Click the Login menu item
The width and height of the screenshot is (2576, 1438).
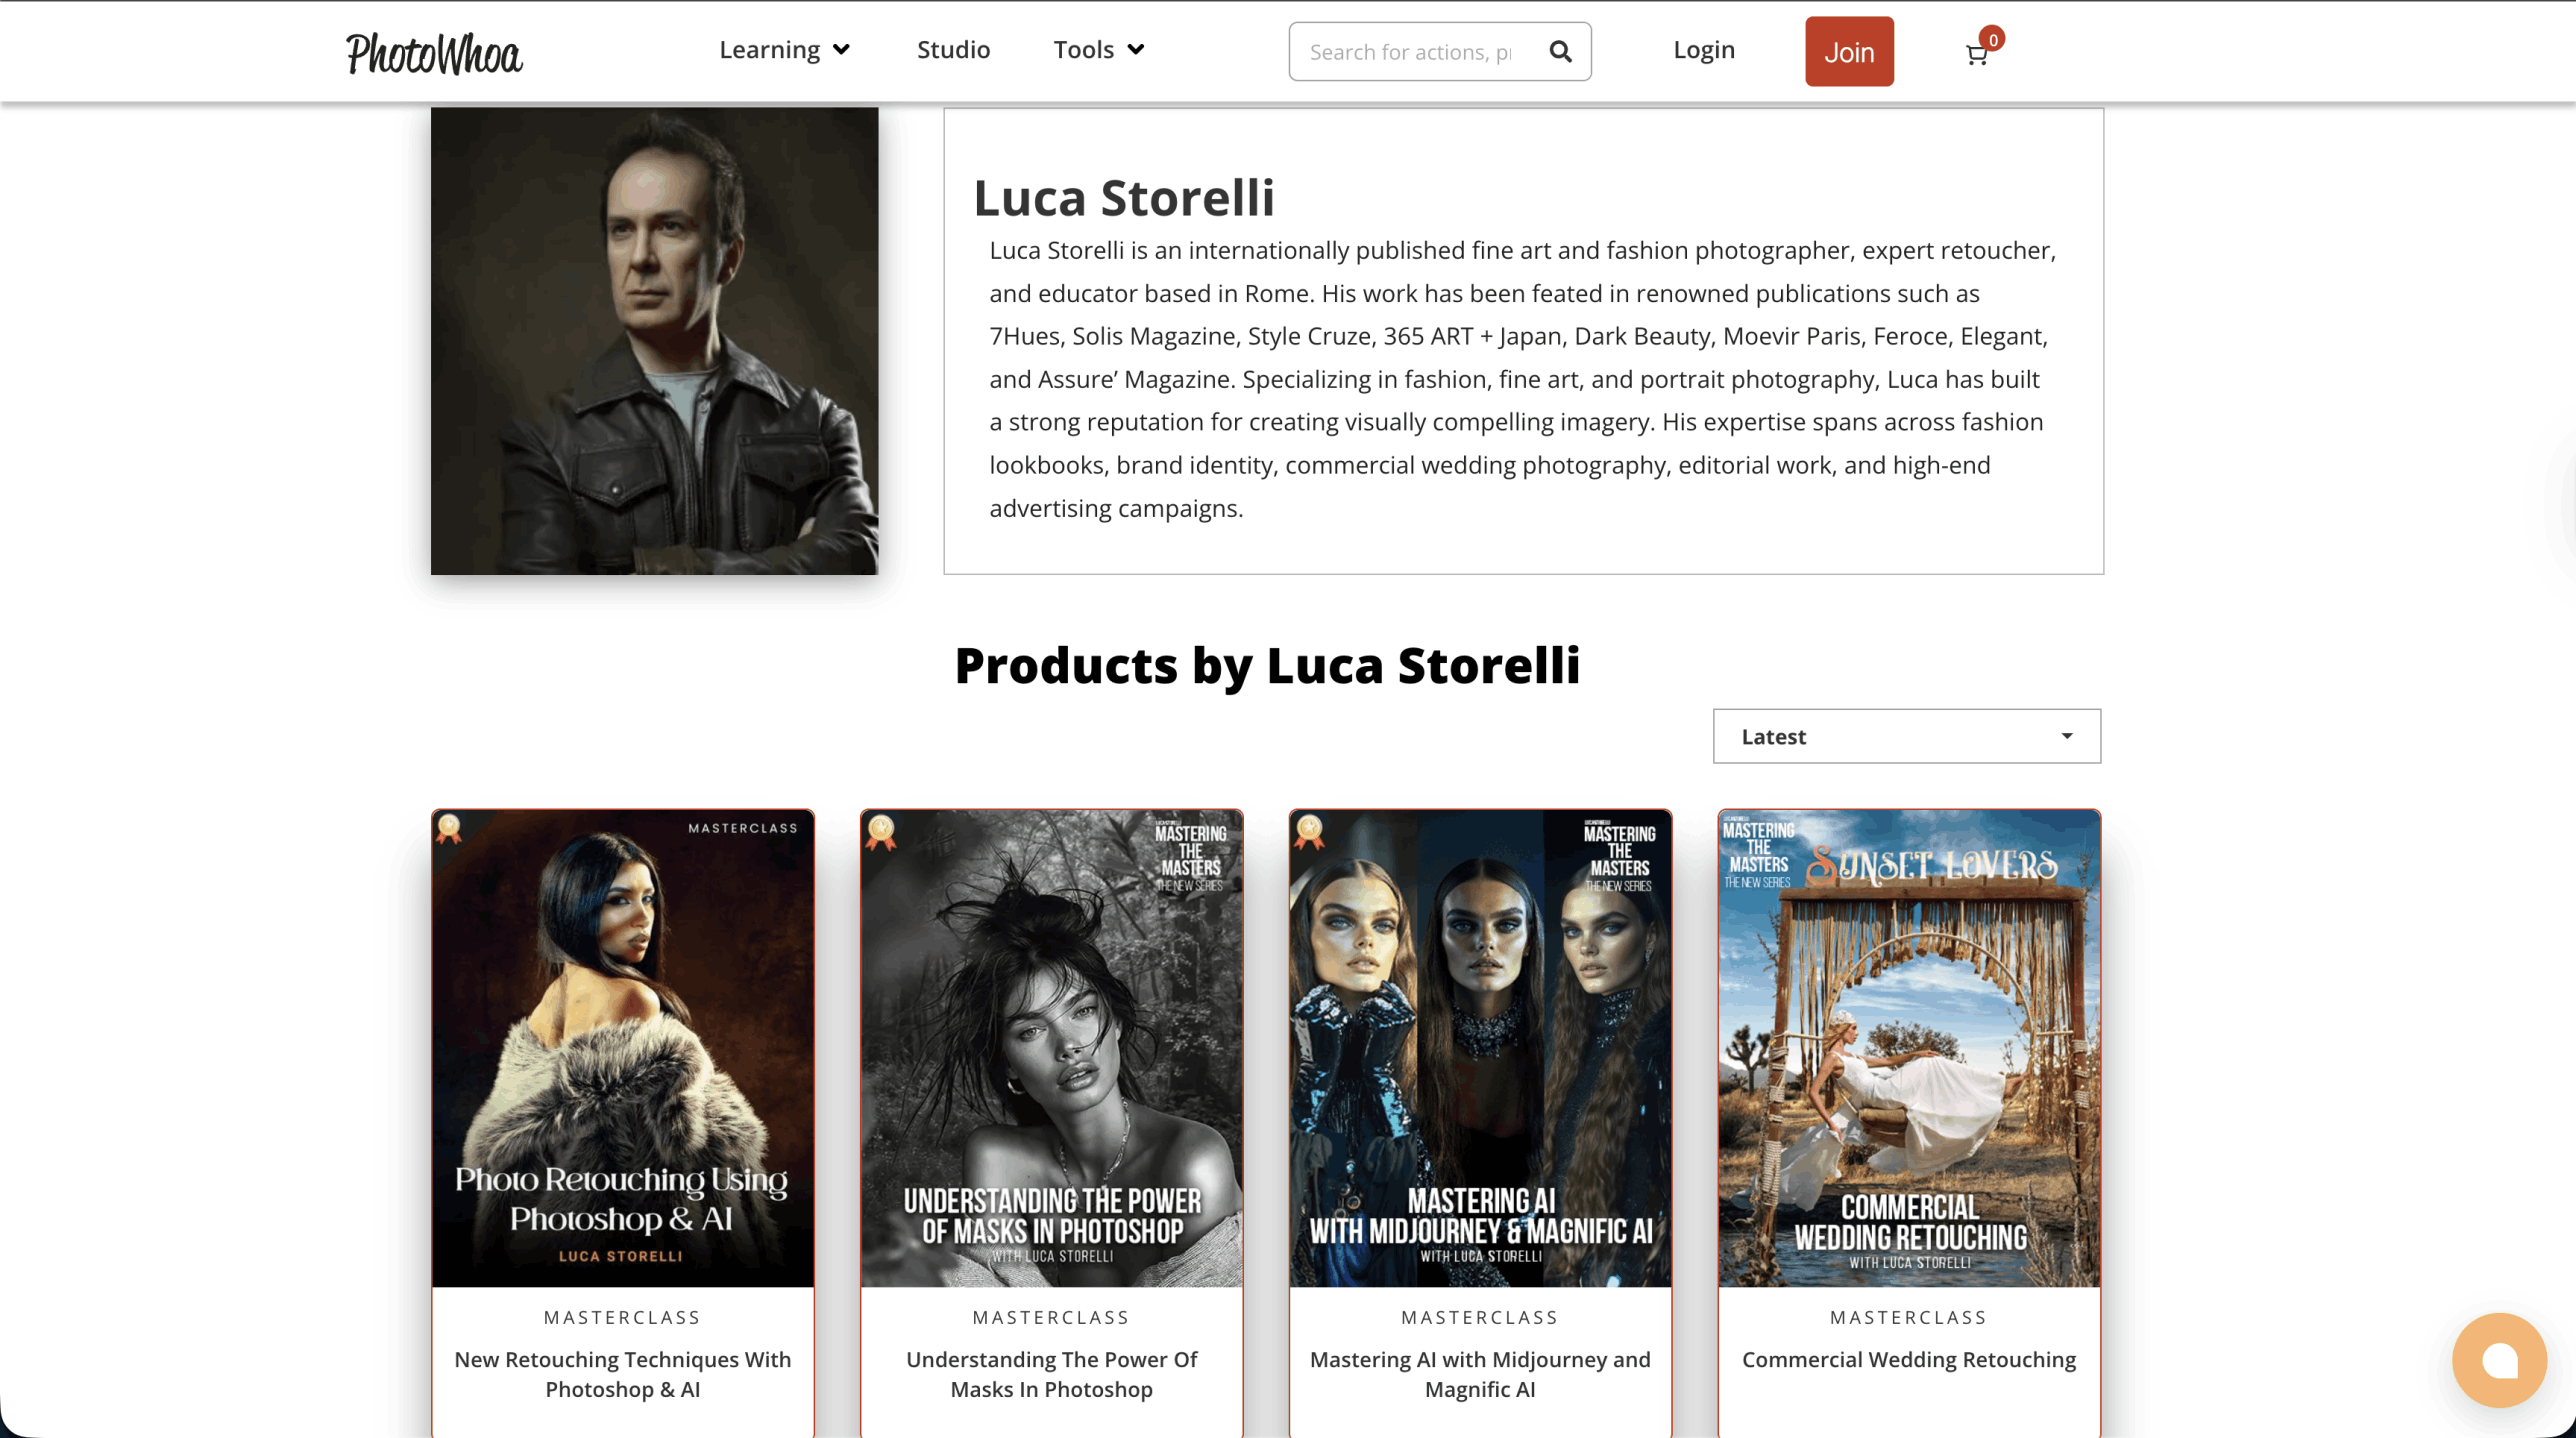(1704, 49)
